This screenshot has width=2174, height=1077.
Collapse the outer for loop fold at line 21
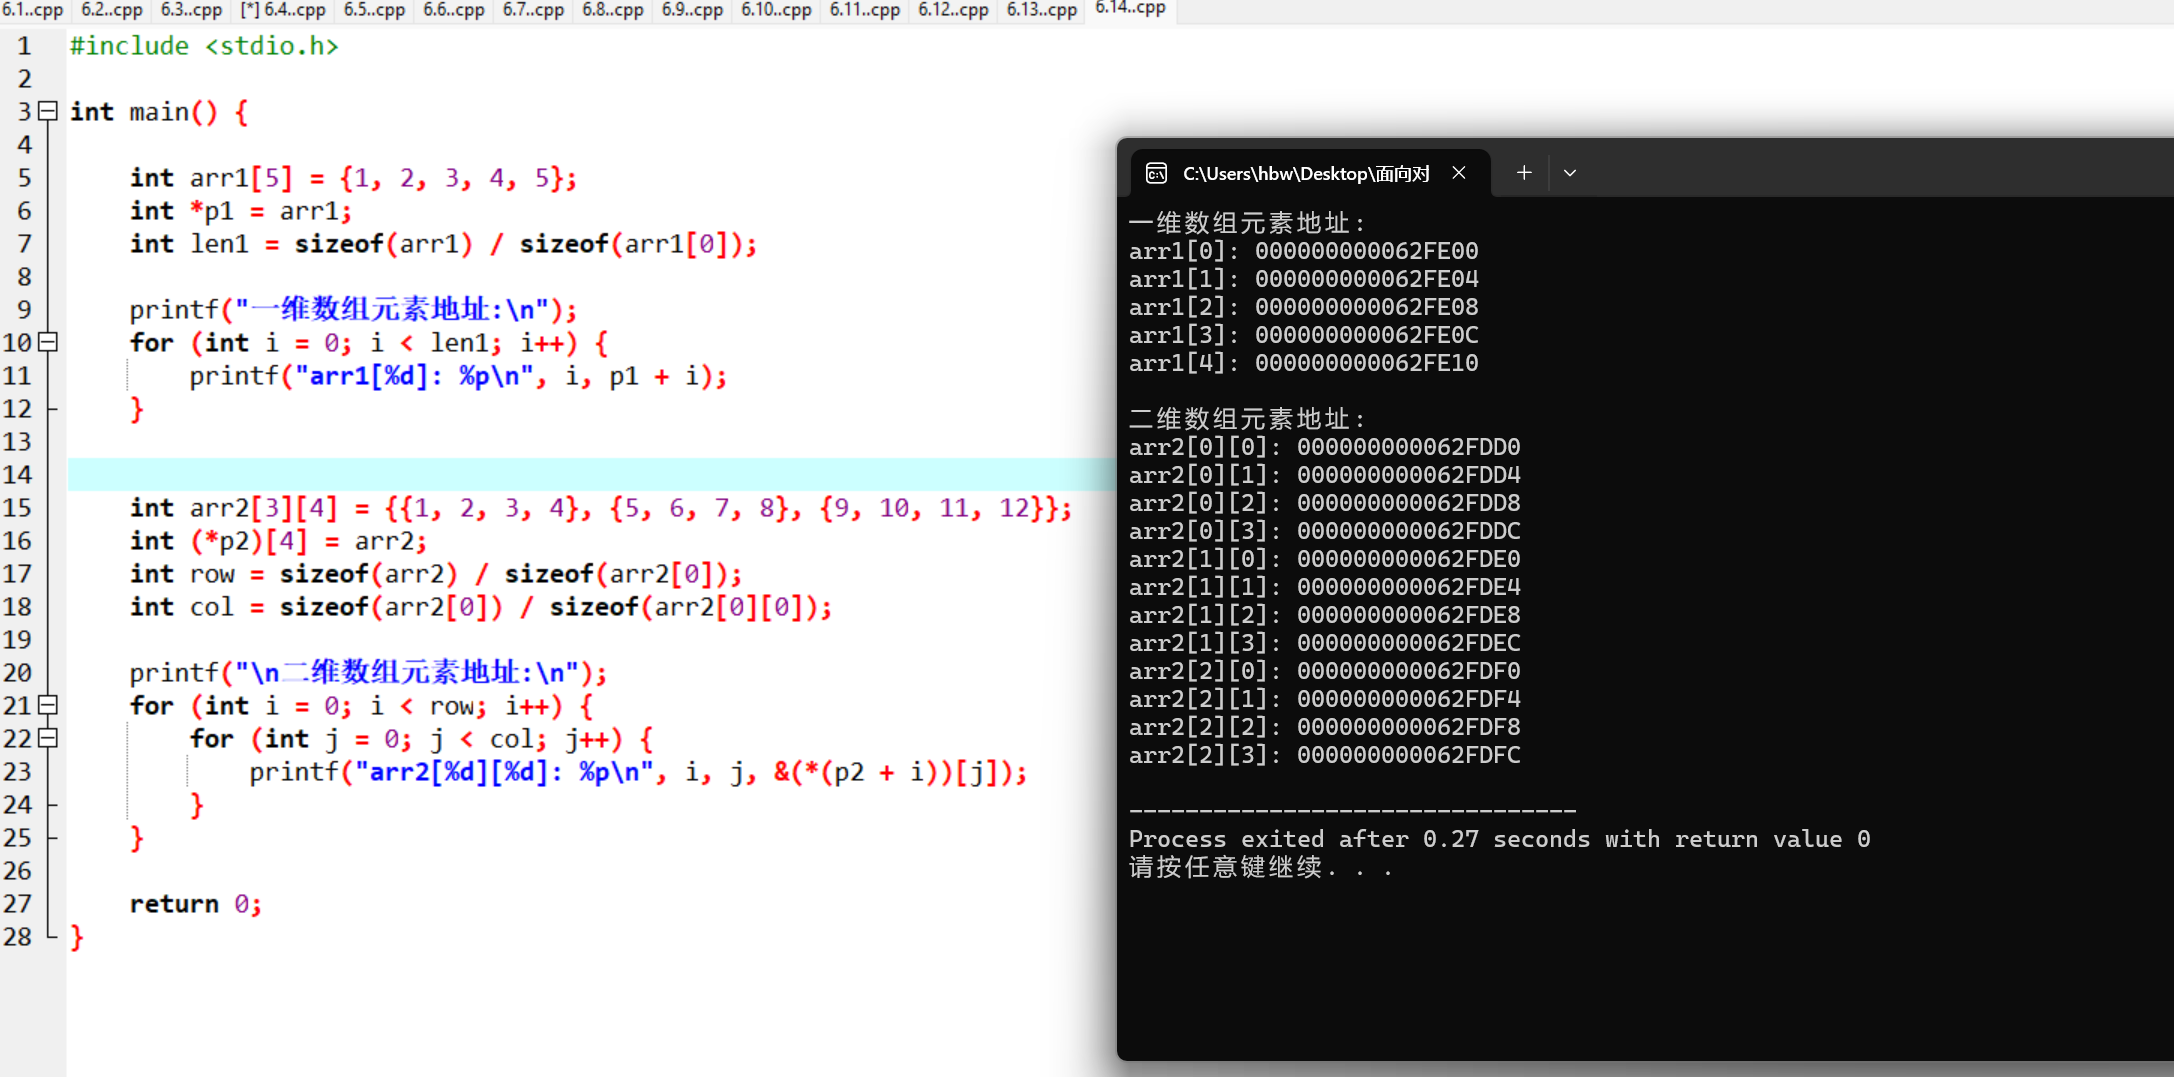point(48,705)
